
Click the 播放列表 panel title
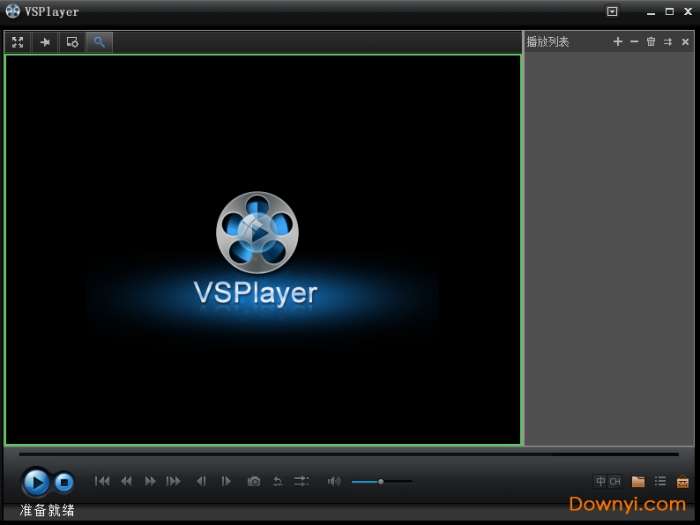(x=548, y=42)
